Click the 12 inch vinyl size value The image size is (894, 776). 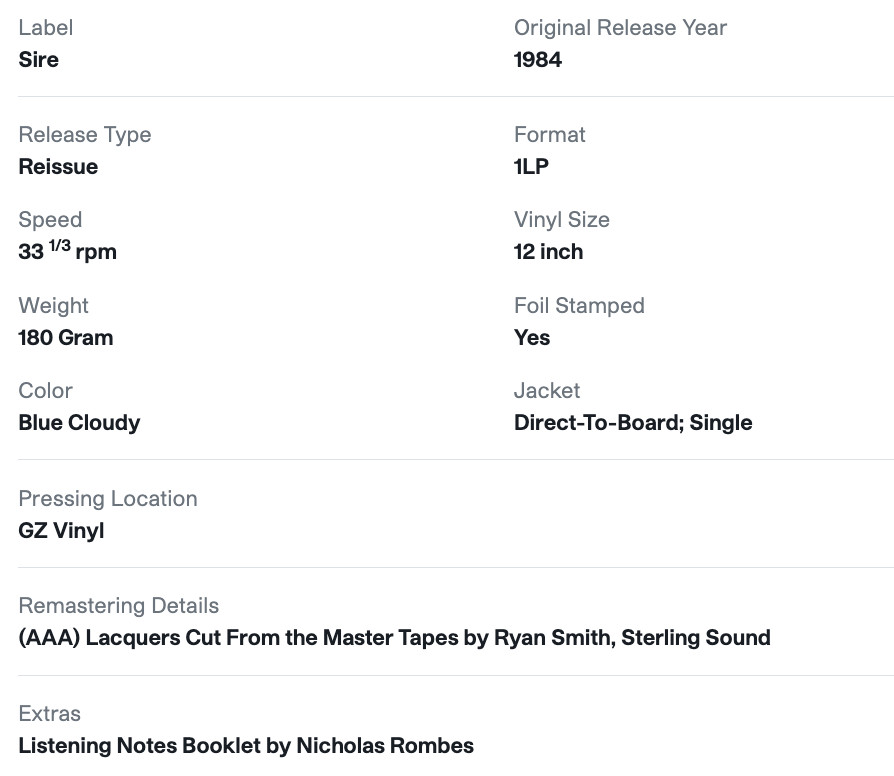click(x=548, y=251)
